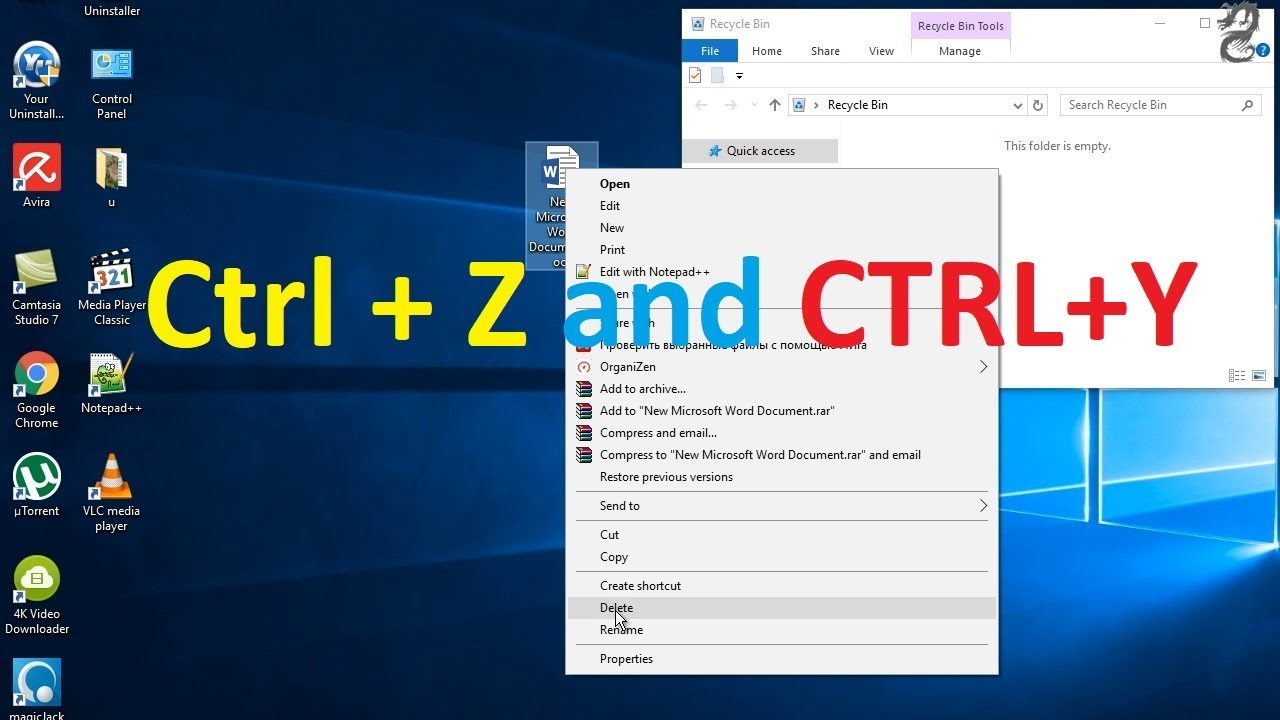Choose Add to archive... entry

pyautogui.click(x=782, y=389)
